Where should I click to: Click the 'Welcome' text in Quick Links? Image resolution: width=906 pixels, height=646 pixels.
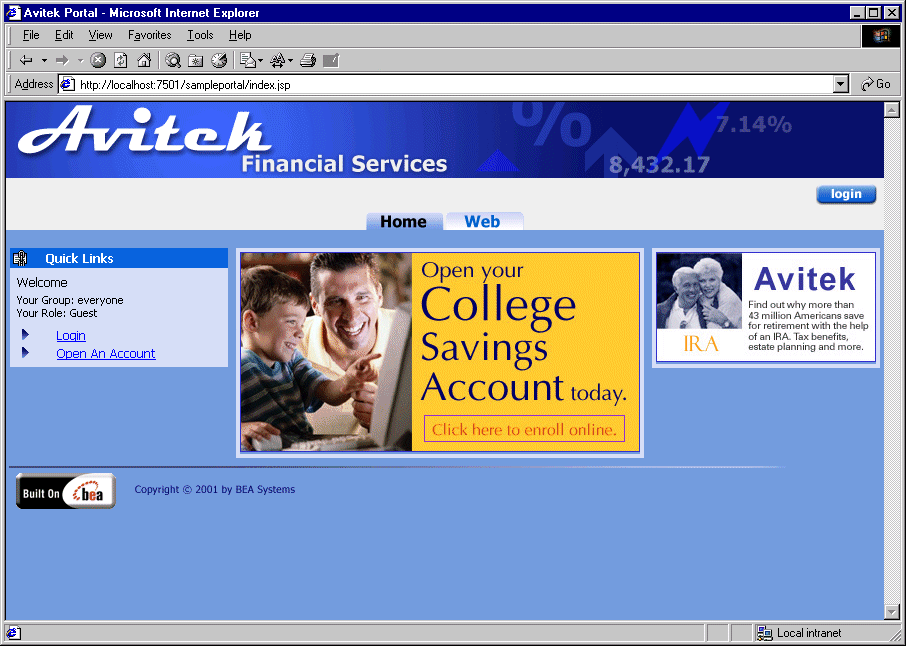42,283
